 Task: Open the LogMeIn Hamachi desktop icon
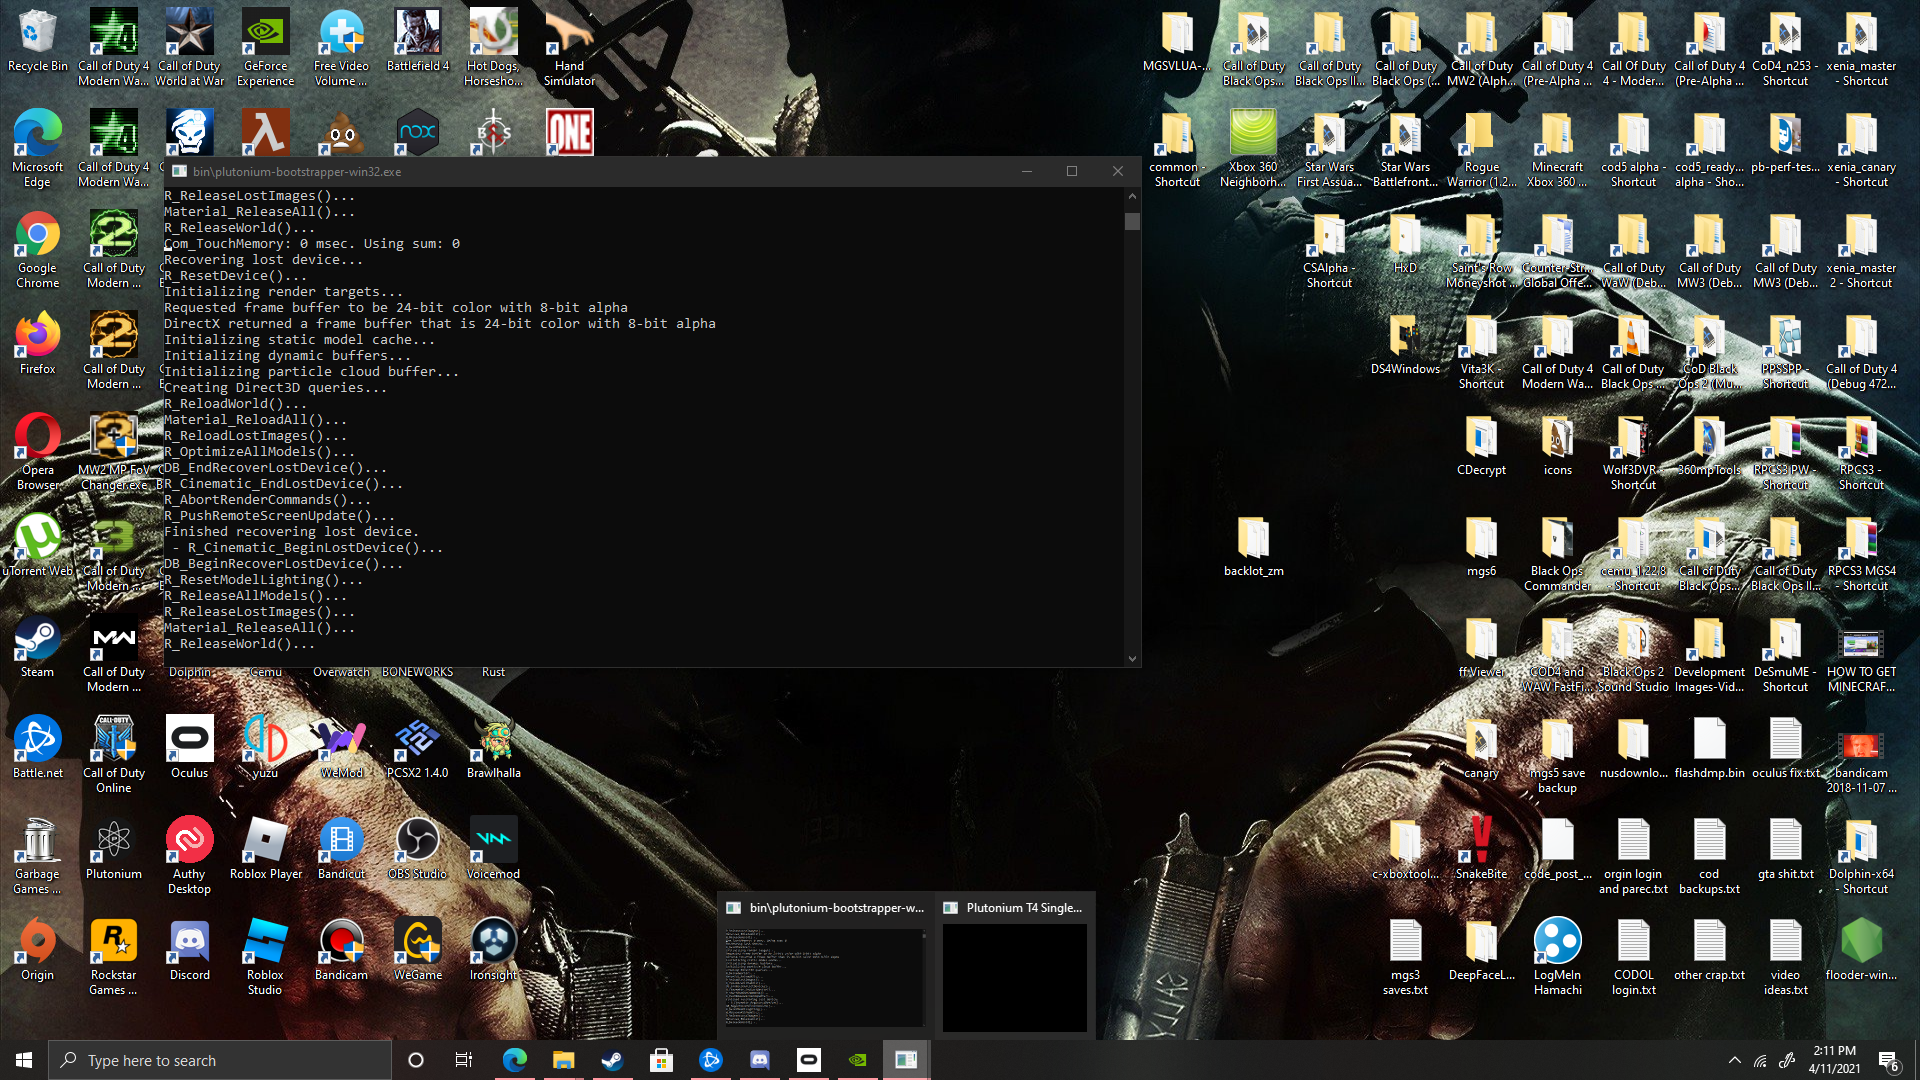pos(1557,957)
